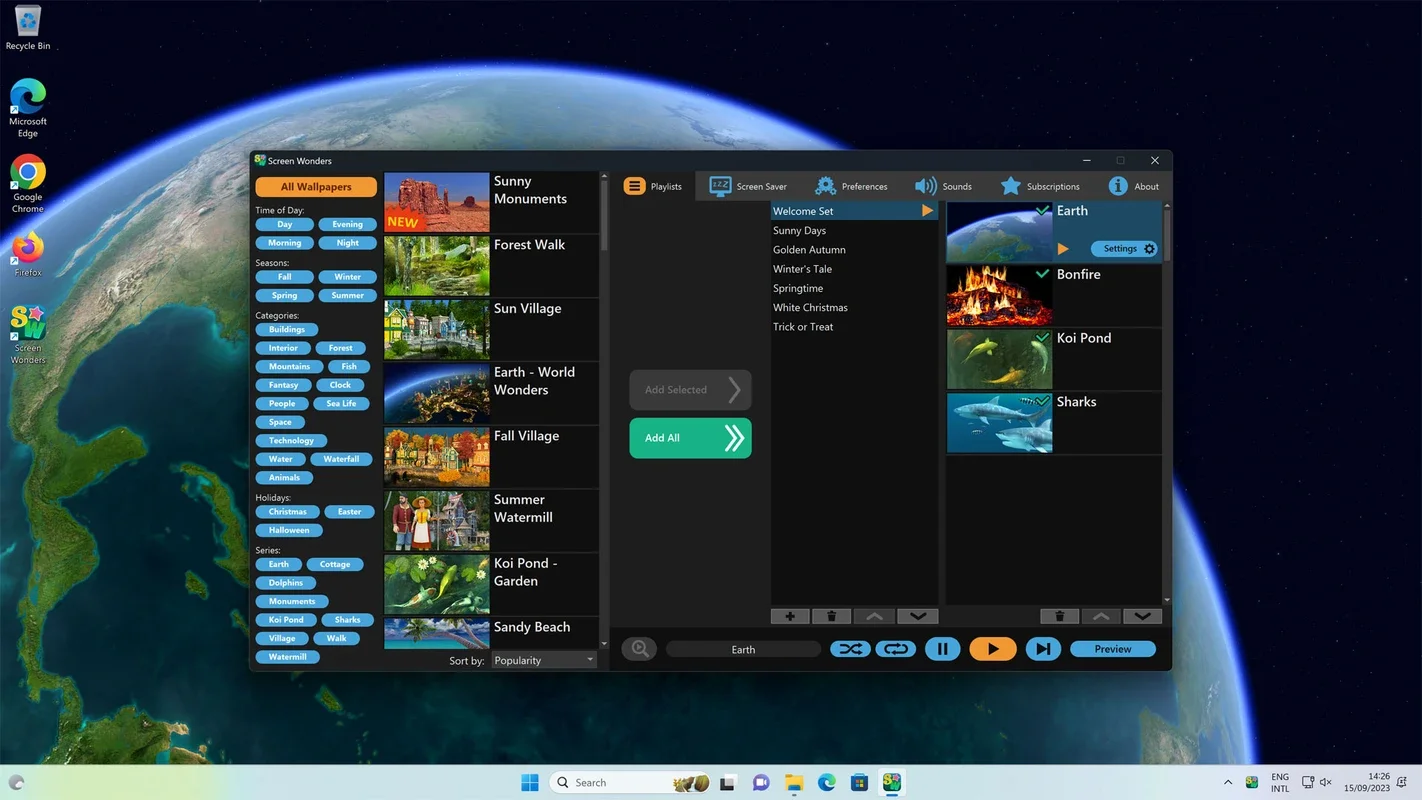Delete wallpaper using trash icon under wallpaper list
Screen dimensions: 1422x800
point(1059,616)
